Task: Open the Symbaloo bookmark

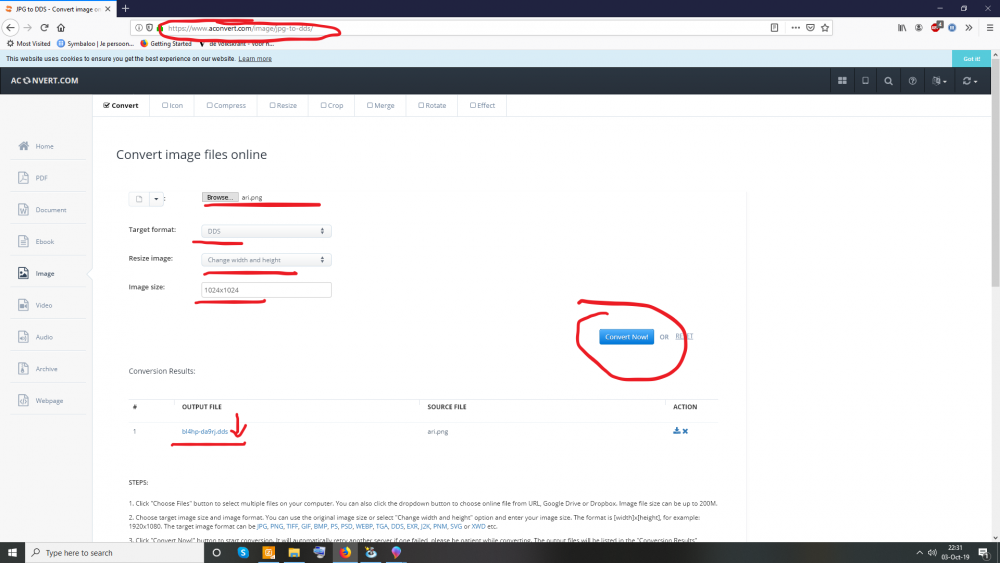Action: [x=96, y=44]
